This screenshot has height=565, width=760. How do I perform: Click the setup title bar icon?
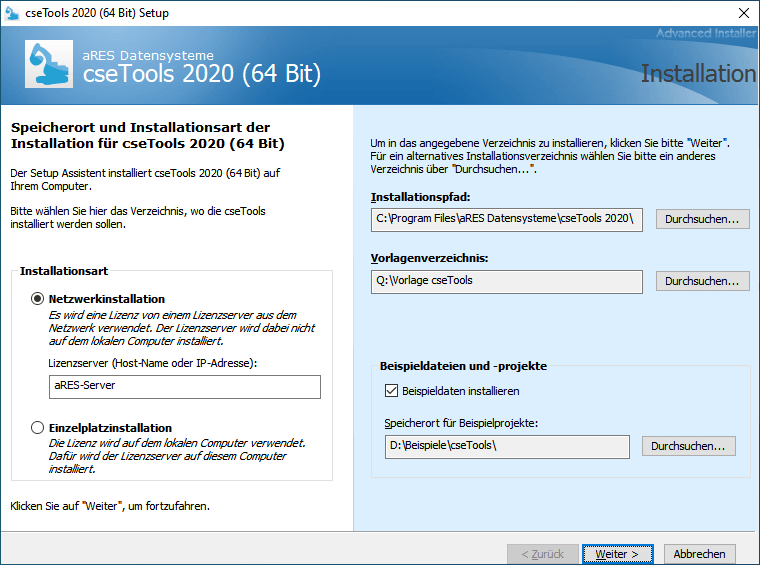pos(14,13)
